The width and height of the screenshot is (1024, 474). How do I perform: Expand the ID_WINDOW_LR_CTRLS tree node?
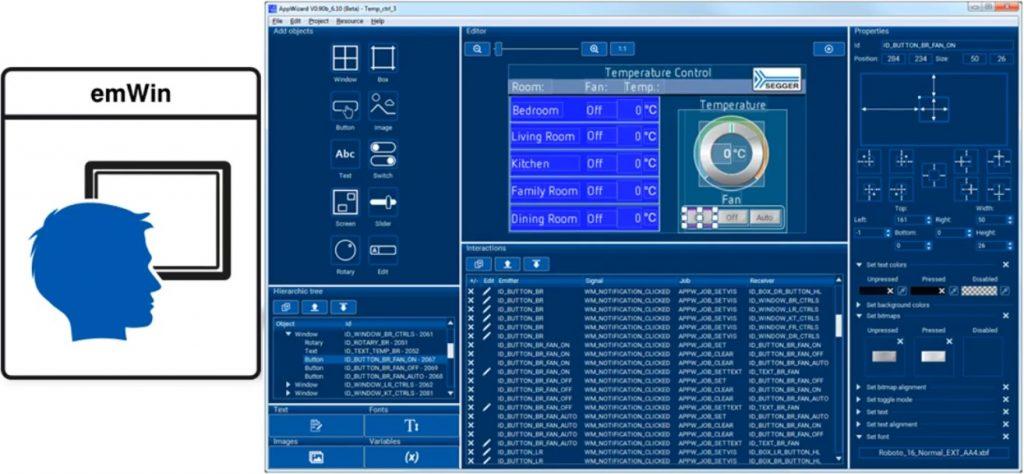coord(289,384)
